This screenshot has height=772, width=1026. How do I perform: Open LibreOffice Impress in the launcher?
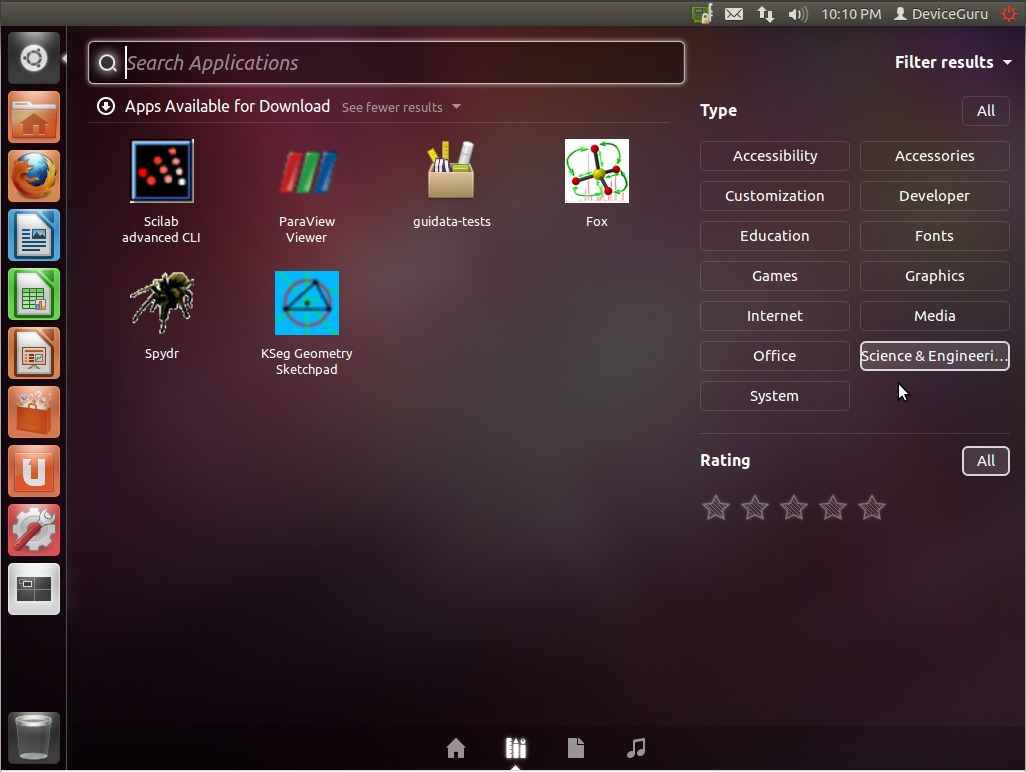(x=34, y=353)
